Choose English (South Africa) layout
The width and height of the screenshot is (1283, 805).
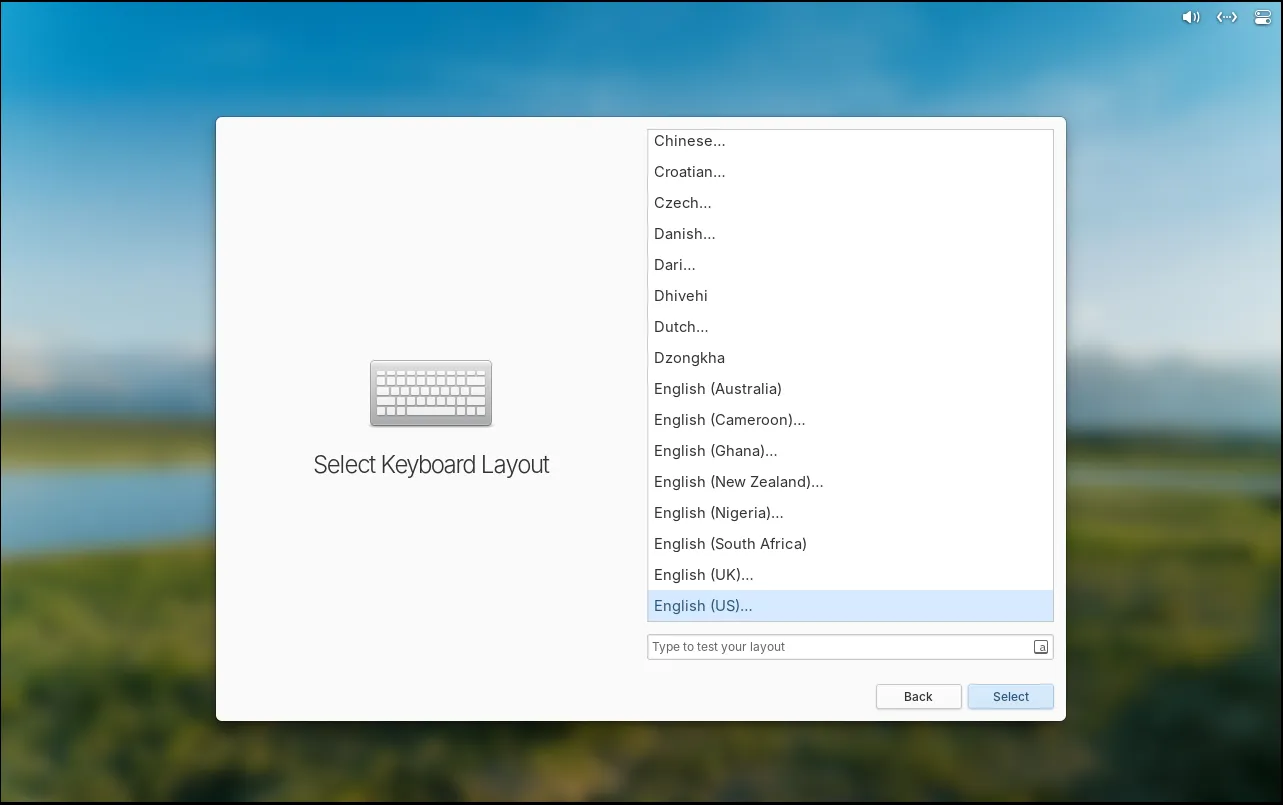coord(730,544)
